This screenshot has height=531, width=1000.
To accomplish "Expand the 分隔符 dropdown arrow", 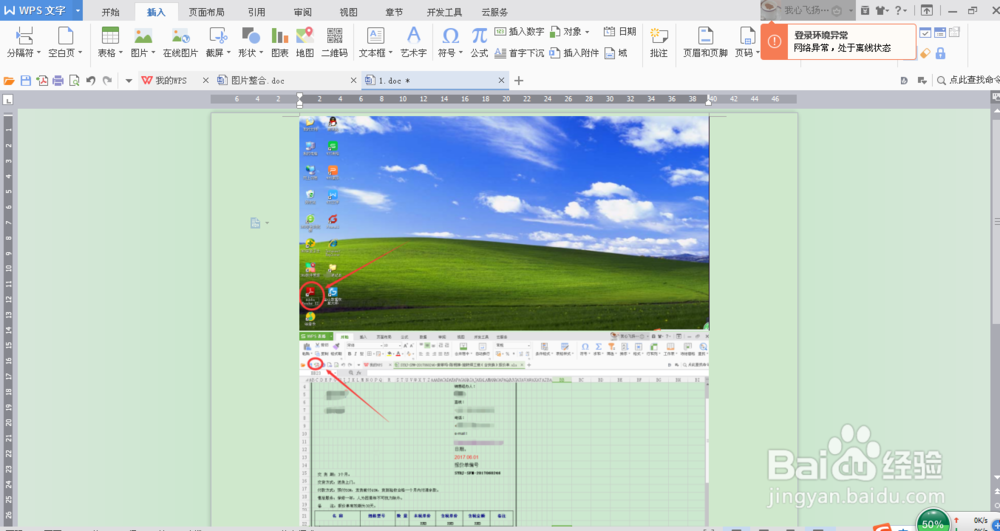I will tap(39, 54).
